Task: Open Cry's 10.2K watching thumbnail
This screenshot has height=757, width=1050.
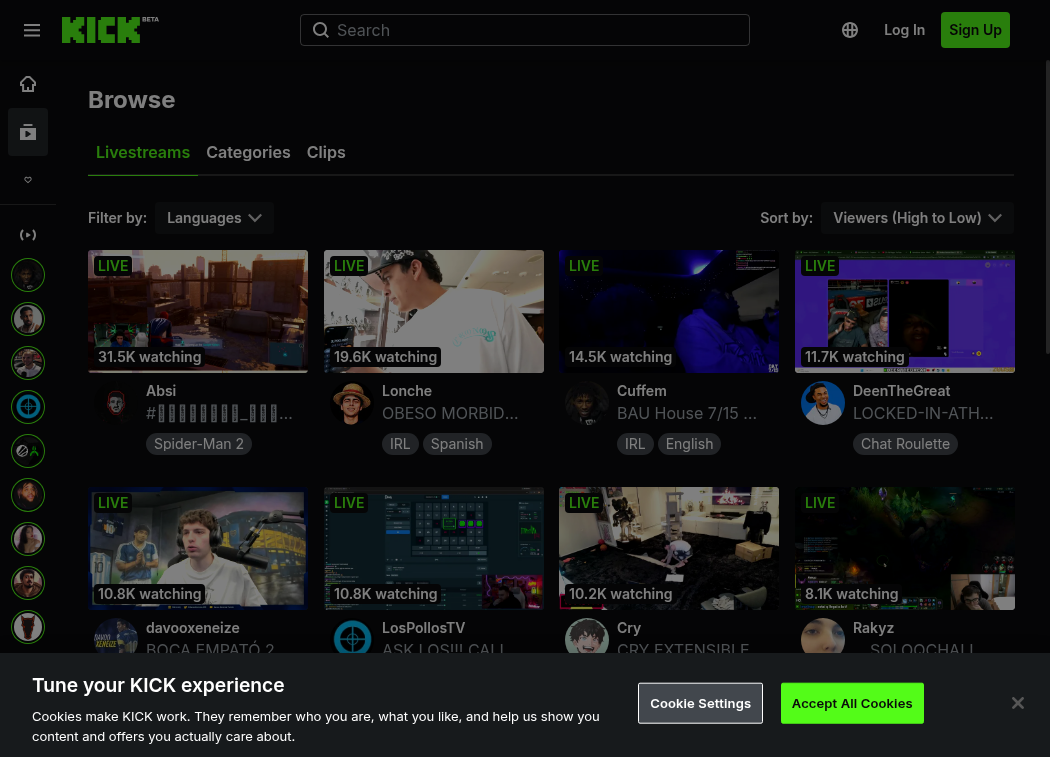Action: pyautogui.click(x=669, y=549)
